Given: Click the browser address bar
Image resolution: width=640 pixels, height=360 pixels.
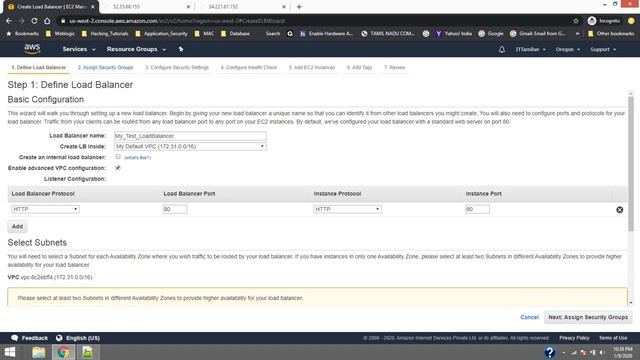Looking at the screenshot, I should coord(314,21).
